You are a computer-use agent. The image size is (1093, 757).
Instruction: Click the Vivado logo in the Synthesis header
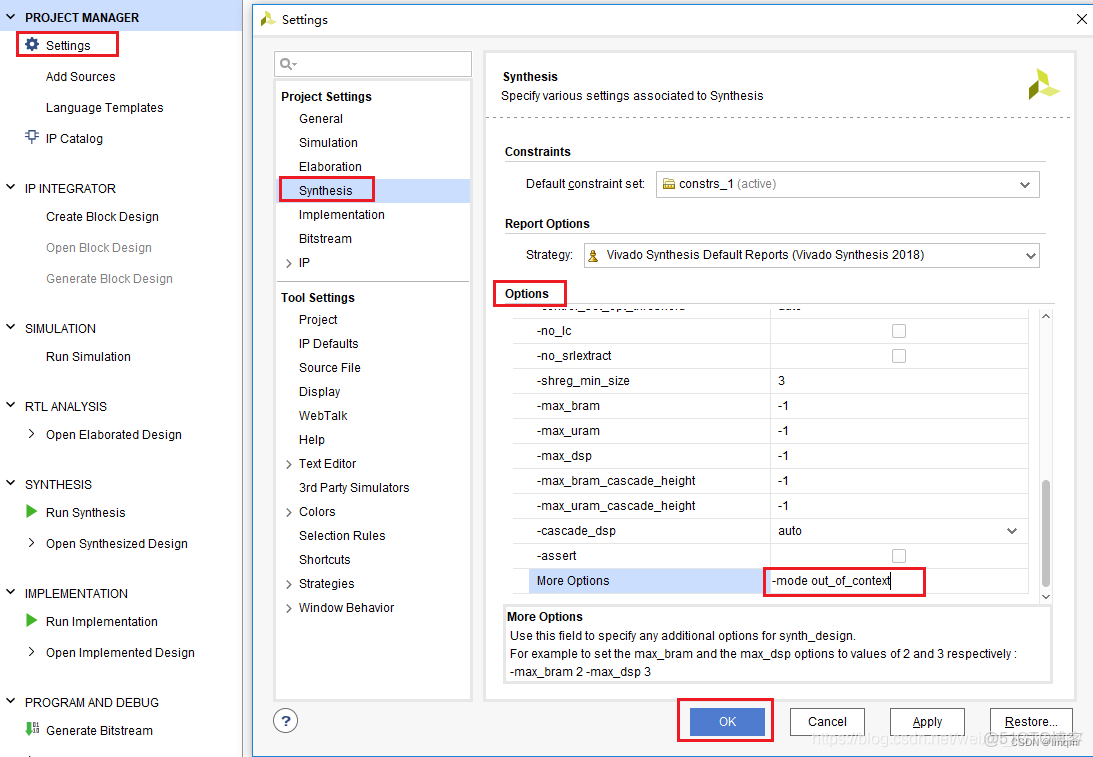pos(1044,84)
